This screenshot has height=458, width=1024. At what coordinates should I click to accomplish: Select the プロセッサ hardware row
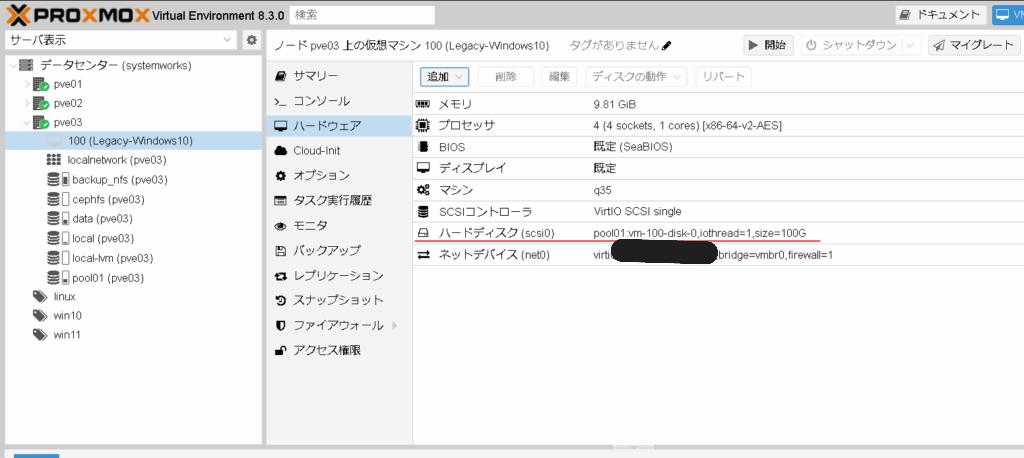coord(718,125)
